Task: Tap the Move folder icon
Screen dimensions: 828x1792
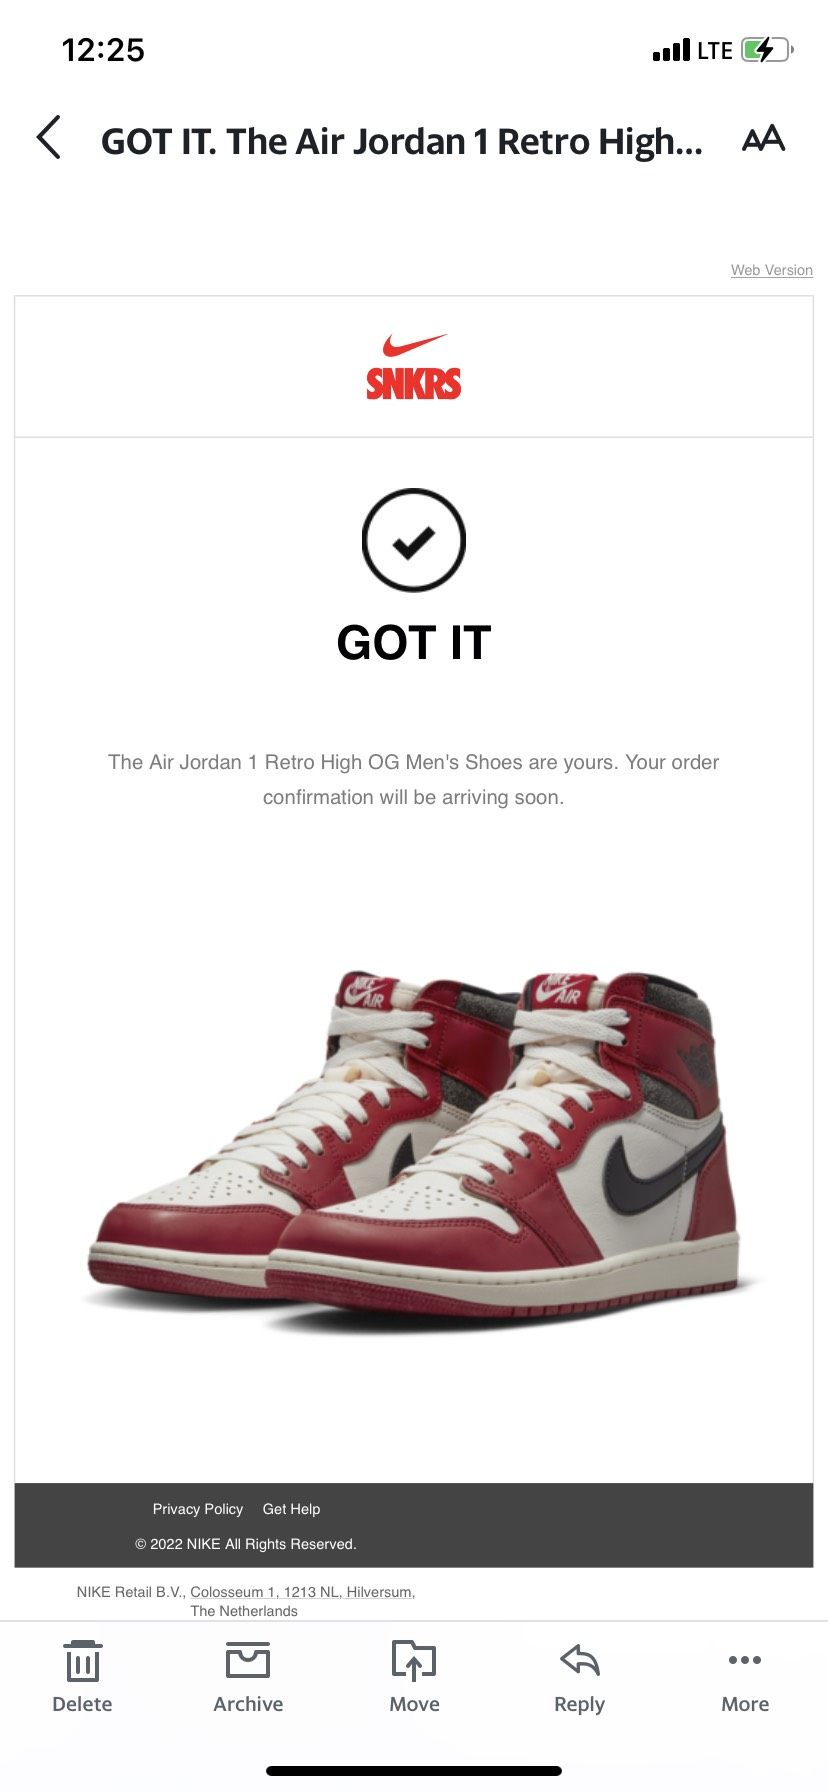Action: (414, 1661)
